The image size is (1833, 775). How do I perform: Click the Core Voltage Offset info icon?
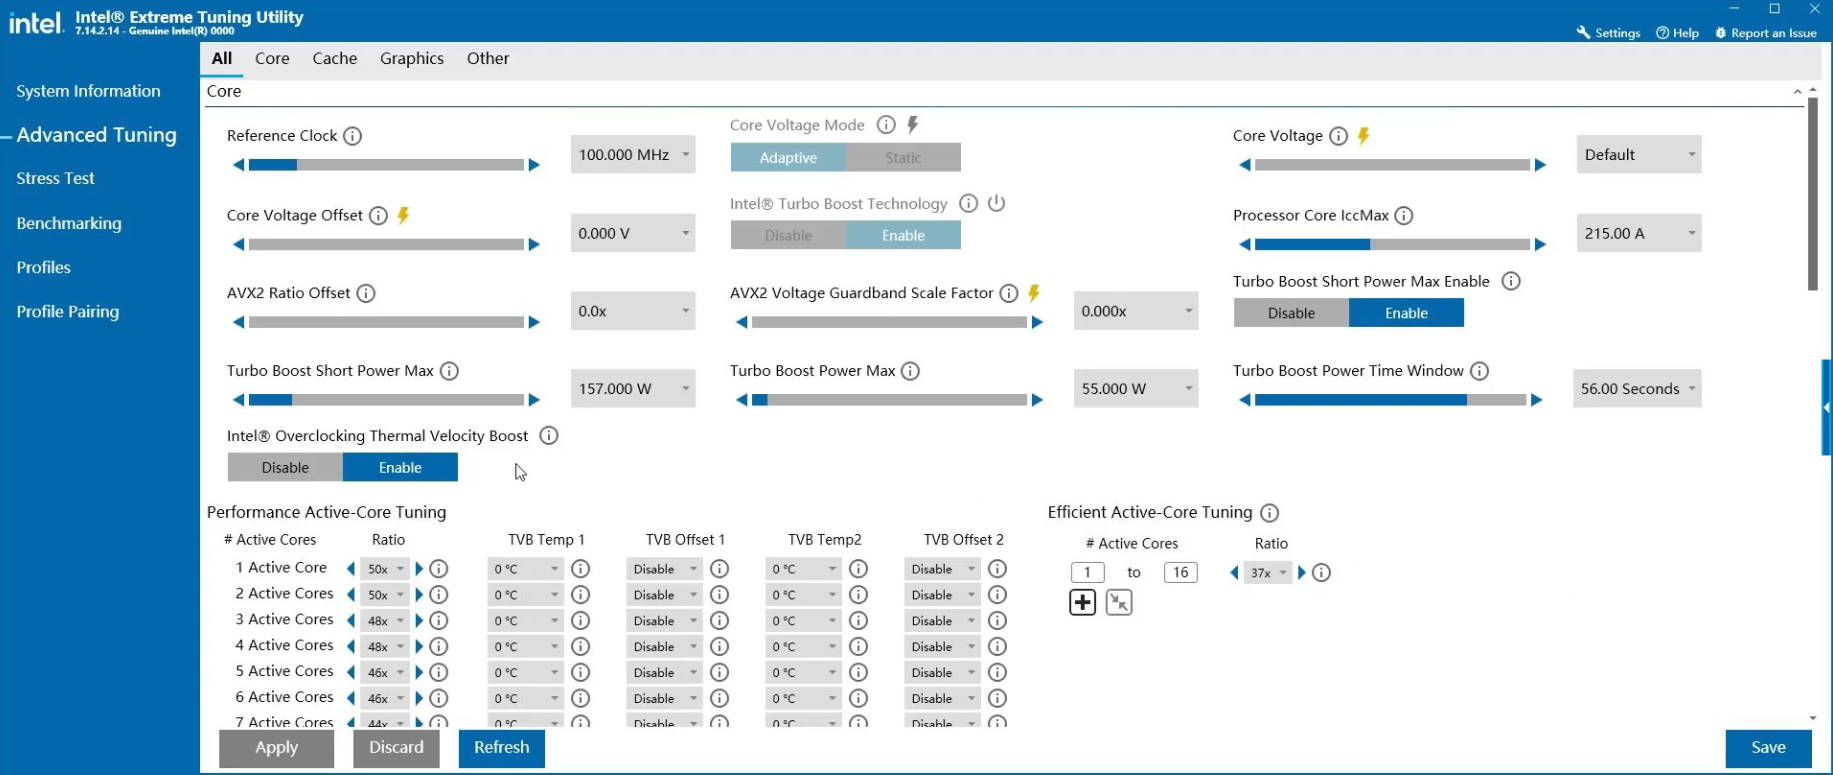tap(378, 216)
